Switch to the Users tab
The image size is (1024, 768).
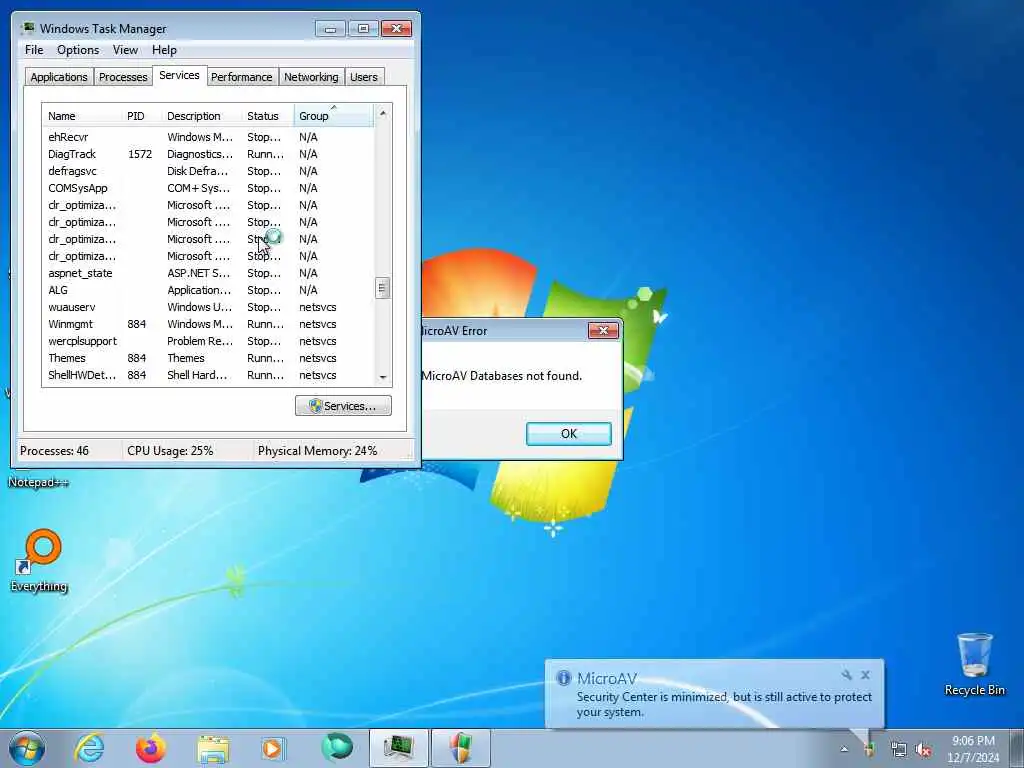[364, 76]
